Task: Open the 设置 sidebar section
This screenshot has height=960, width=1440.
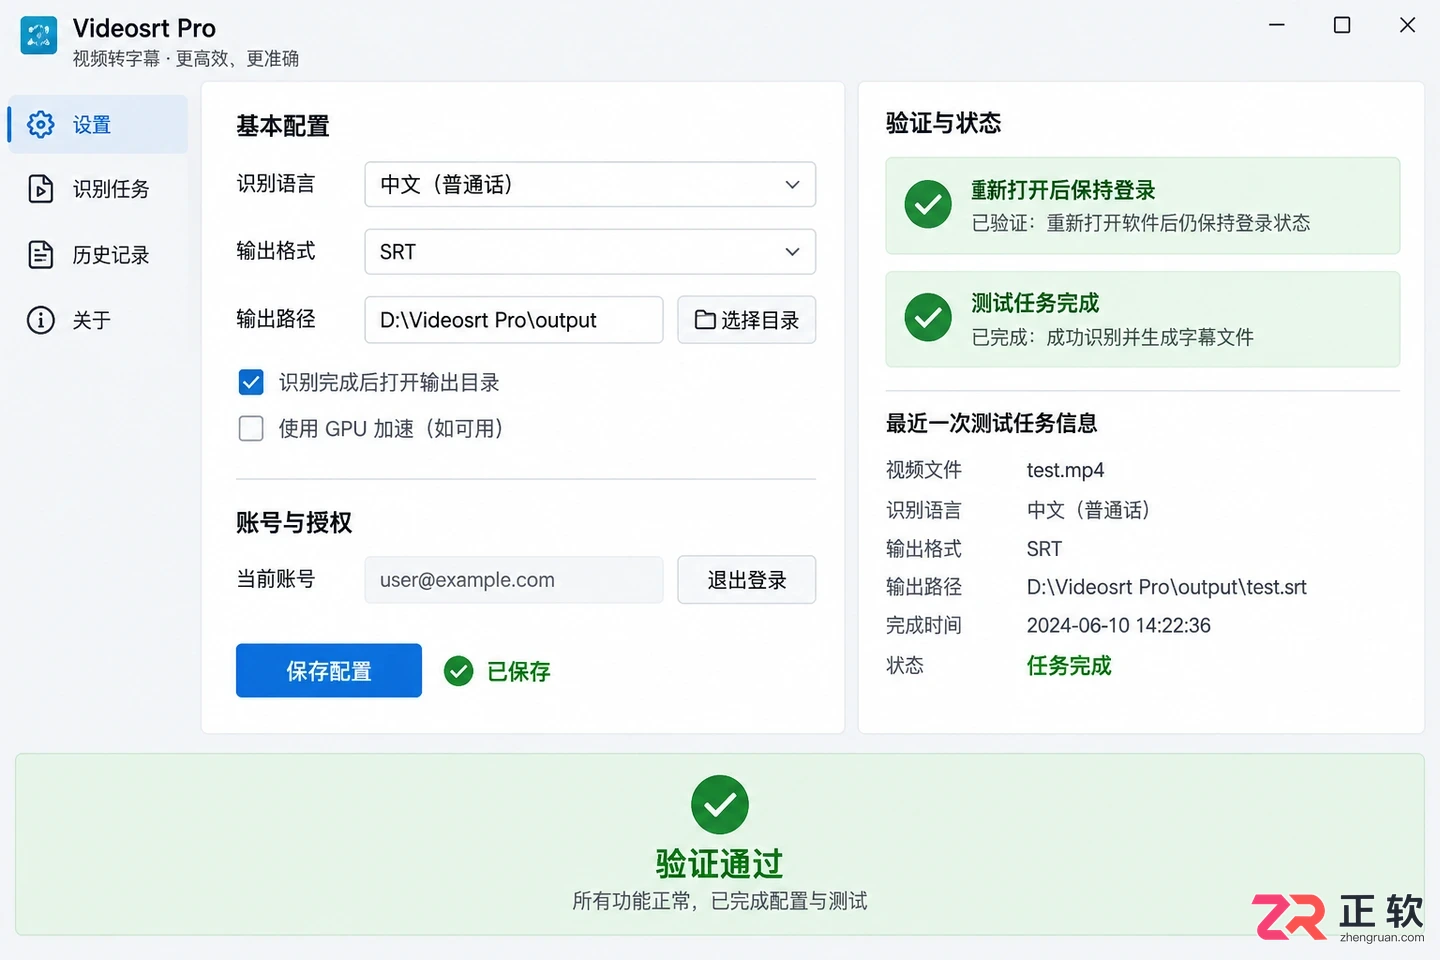Action: (x=98, y=125)
